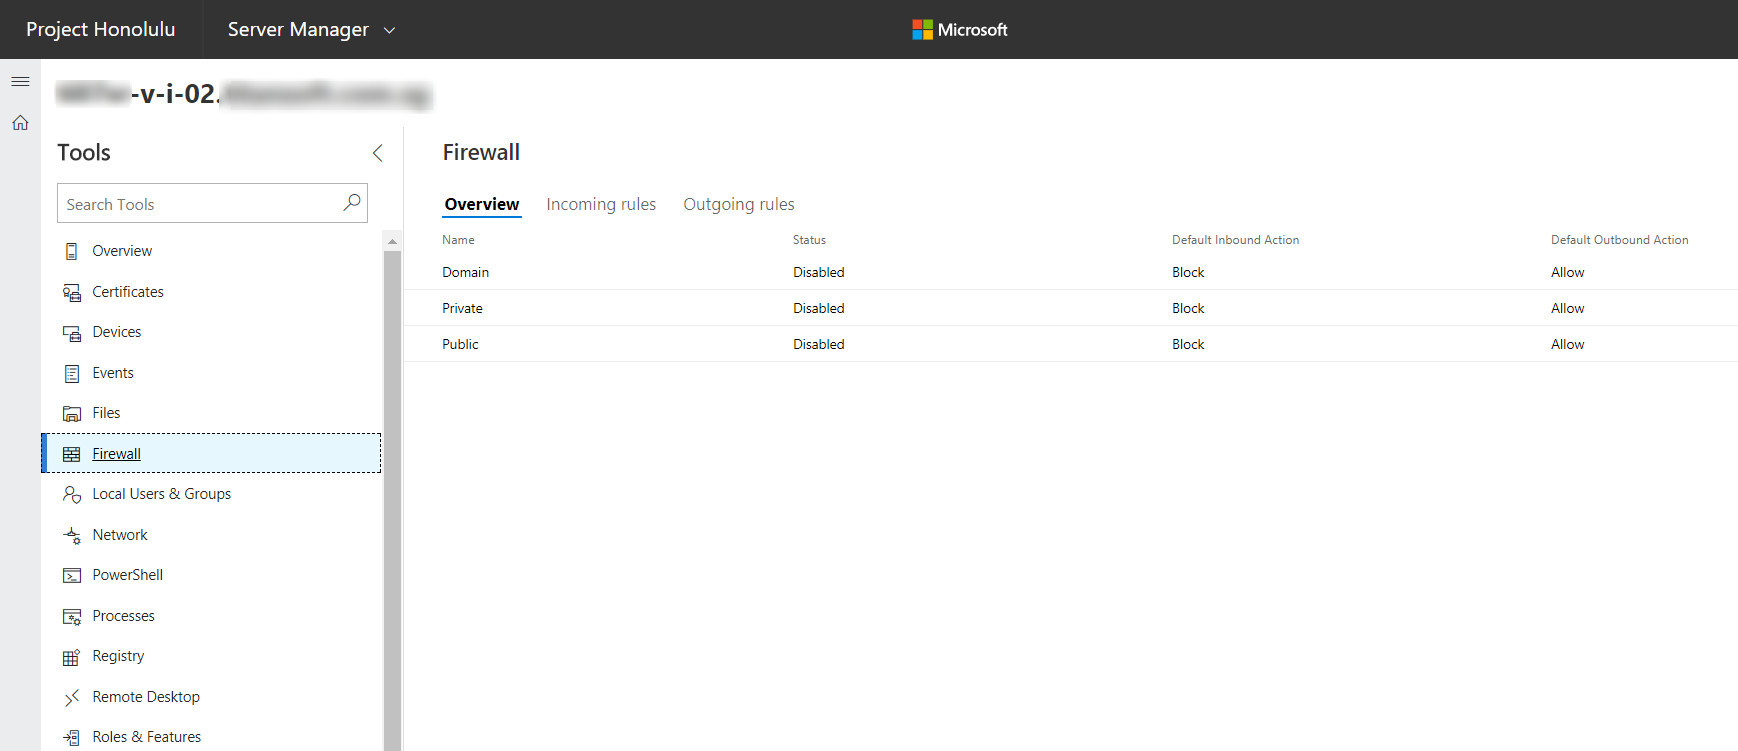Click the search magnifier icon in Tools
The height and width of the screenshot is (751, 1738).
tap(351, 203)
